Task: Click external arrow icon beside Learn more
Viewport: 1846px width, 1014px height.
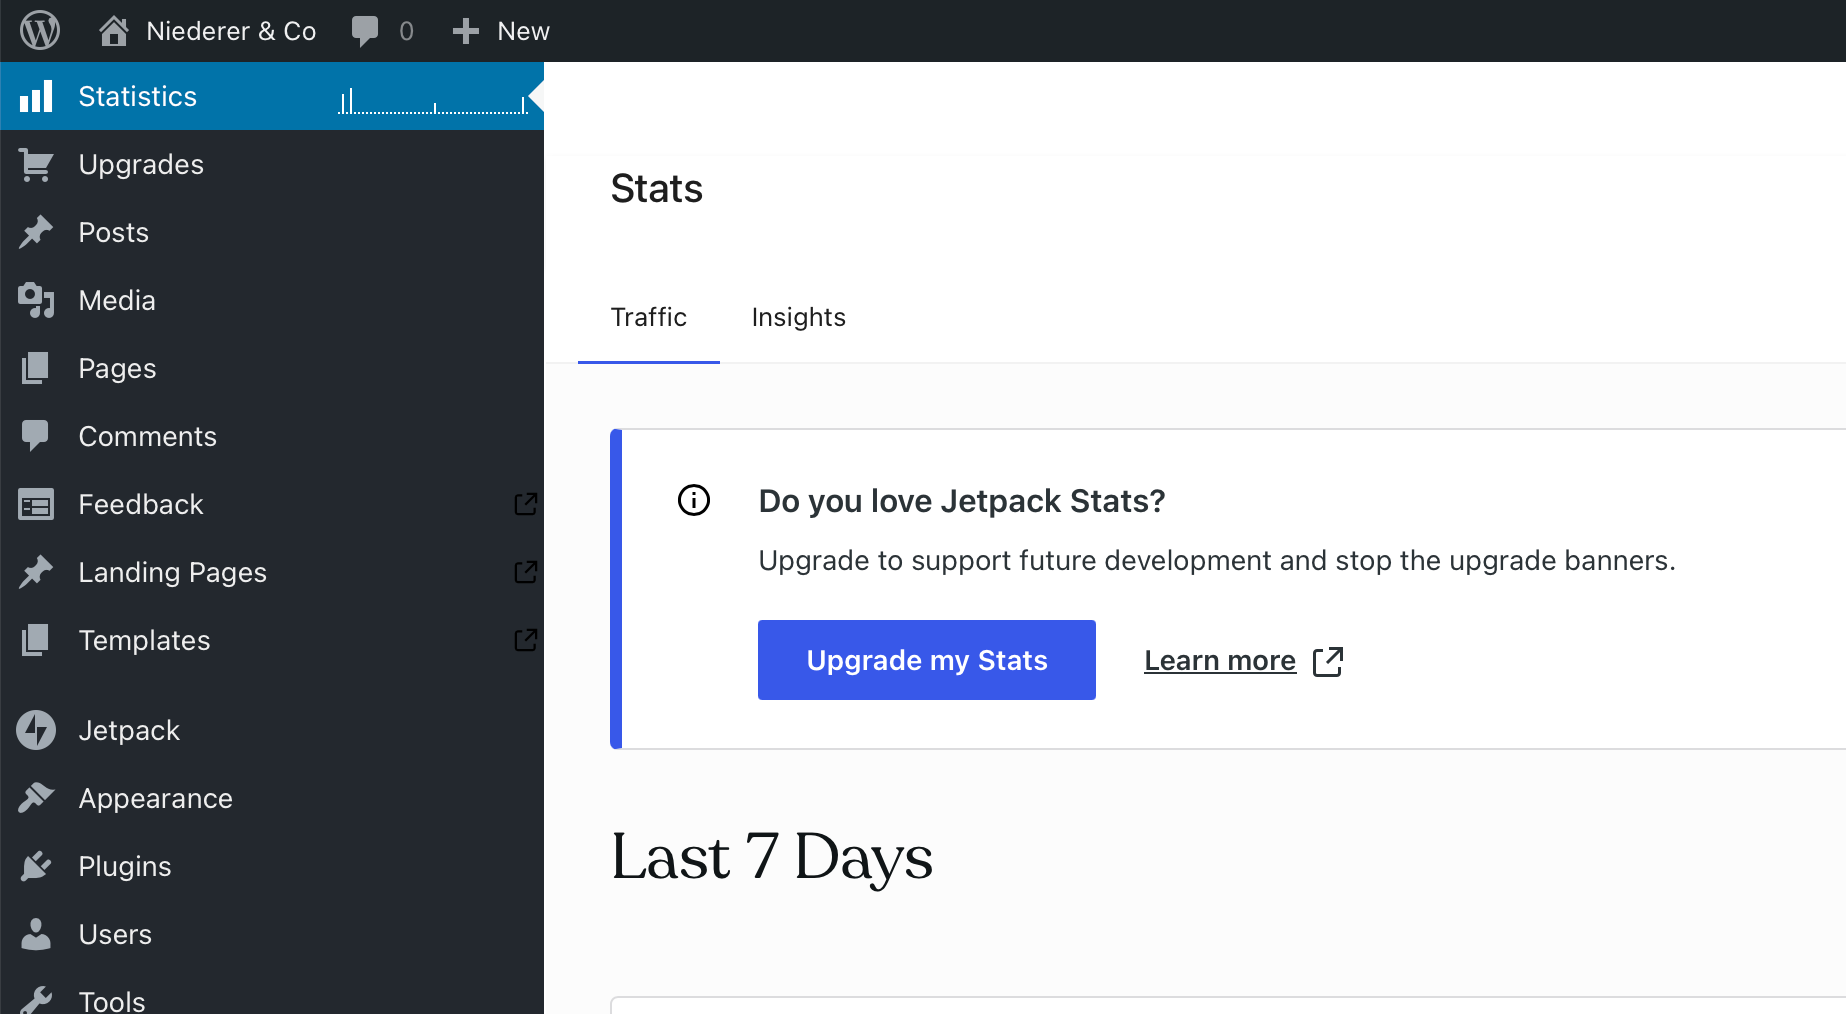Action: click(1328, 661)
